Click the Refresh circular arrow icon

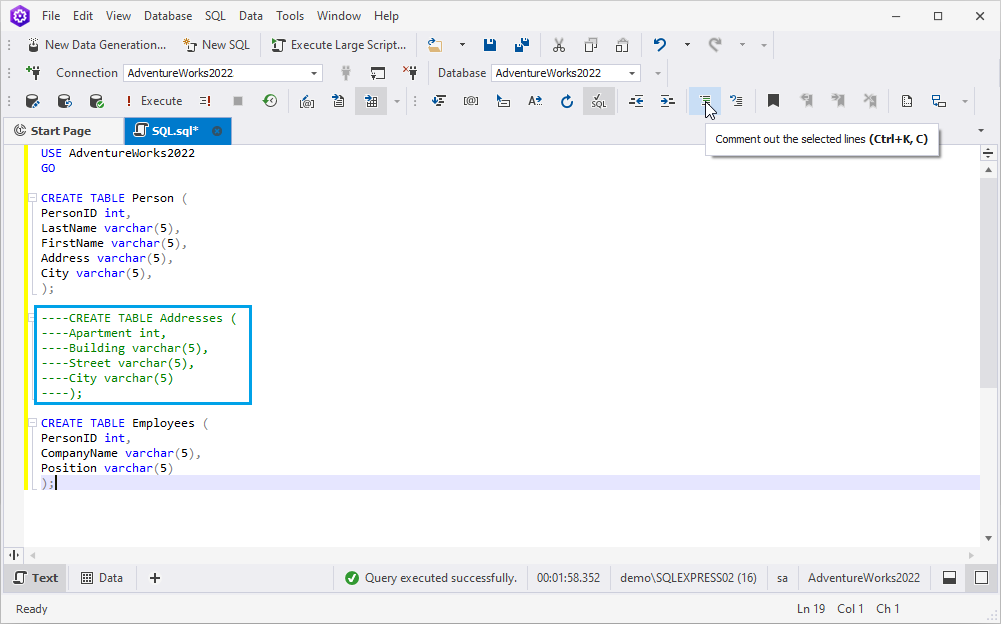coord(567,101)
